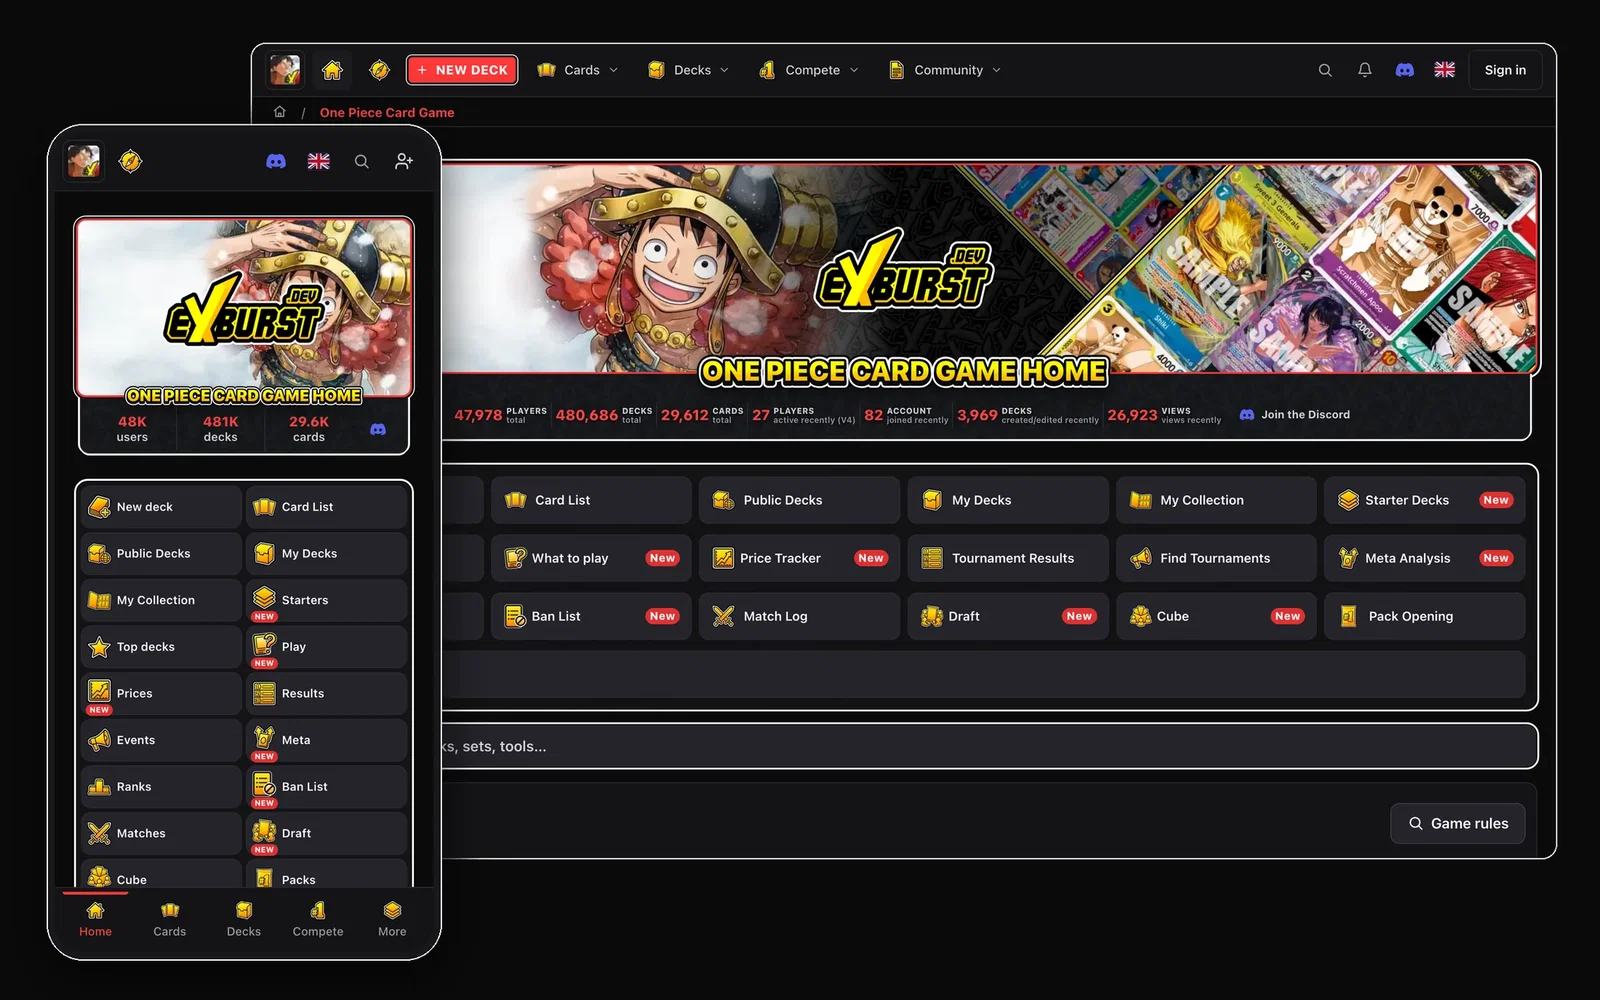Screen dimensions: 1600x1000
Task: Click the Sign in button
Action: tap(1505, 70)
